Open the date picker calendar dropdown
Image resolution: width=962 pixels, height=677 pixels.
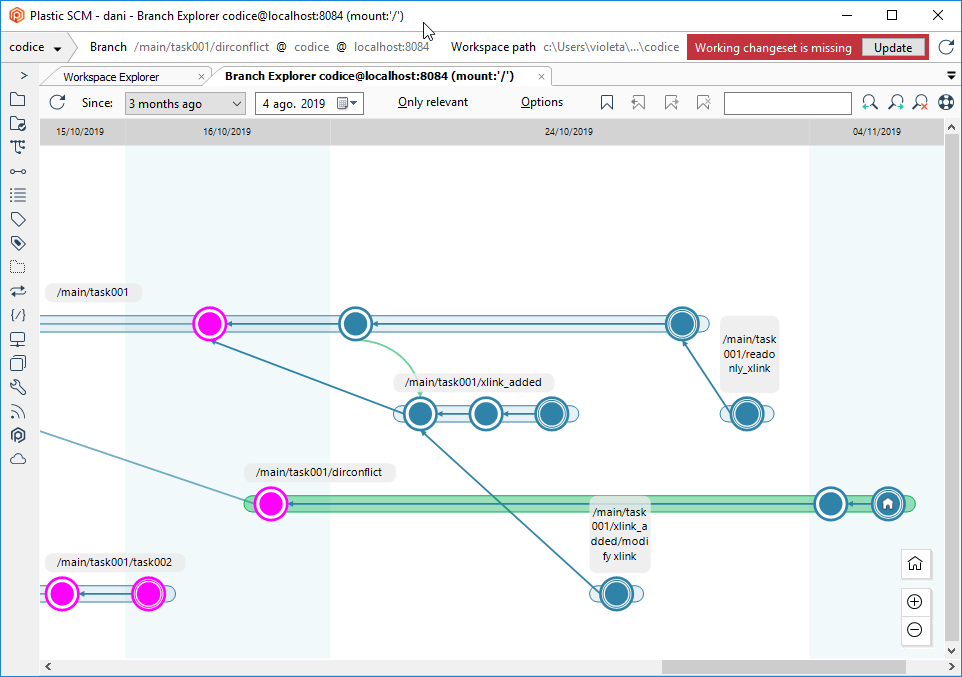point(348,103)
